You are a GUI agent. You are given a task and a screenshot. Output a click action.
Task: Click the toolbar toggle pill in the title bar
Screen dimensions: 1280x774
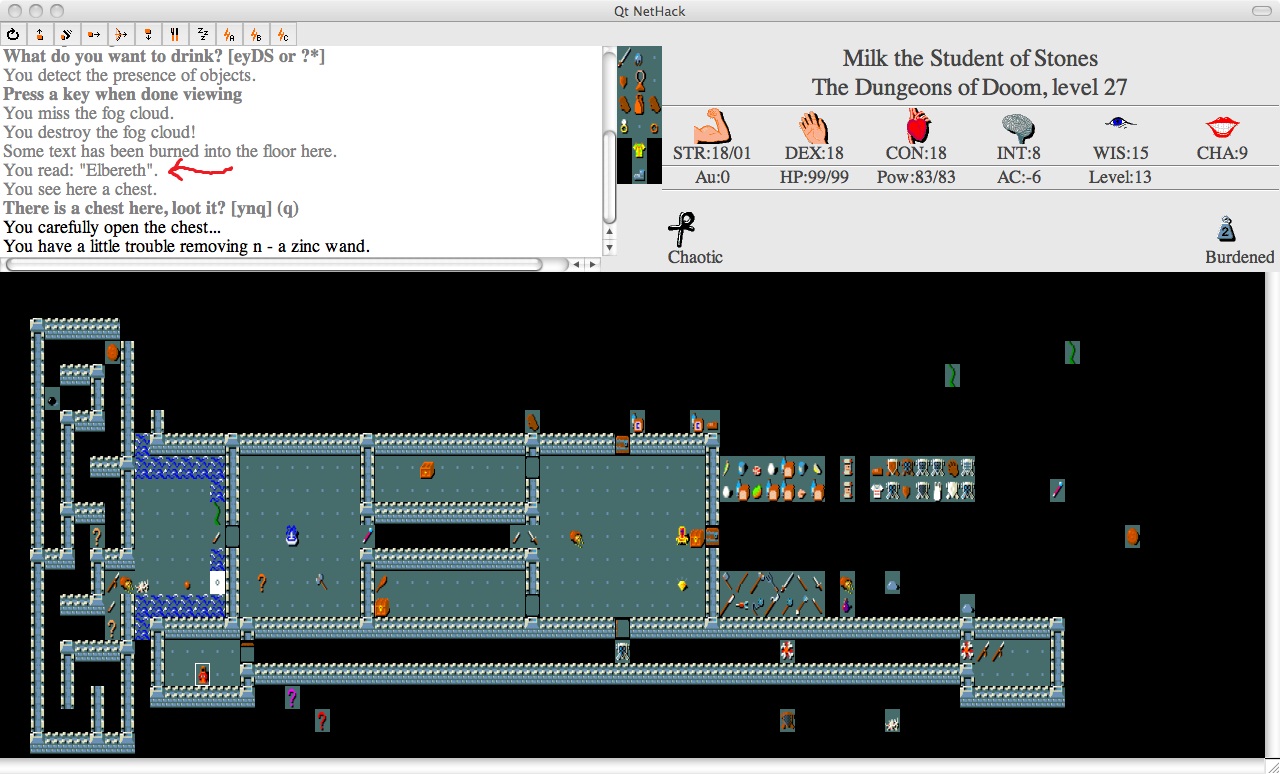click(1261, 11)
